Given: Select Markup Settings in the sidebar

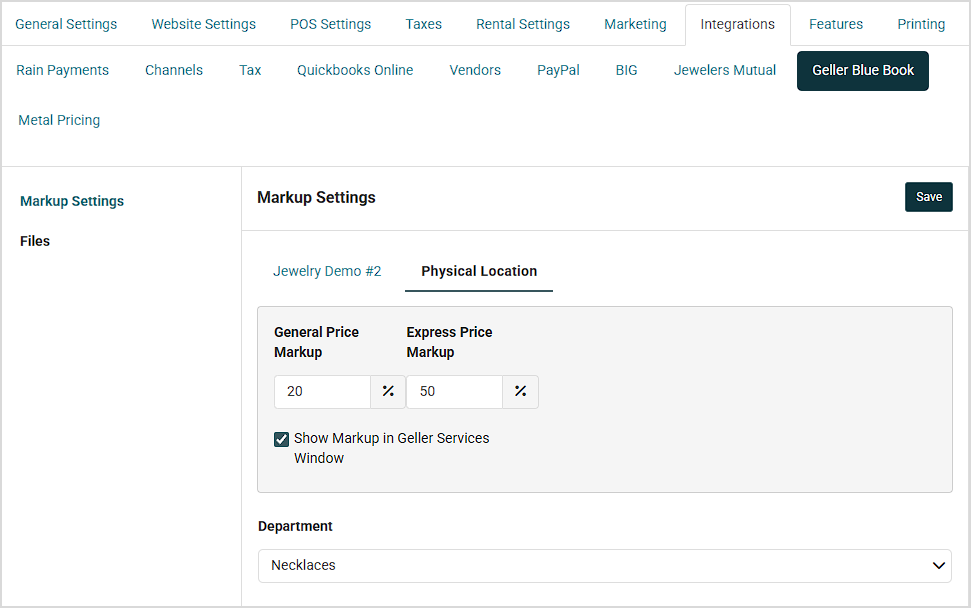Looking at the screenshot, I should point(72,201).
